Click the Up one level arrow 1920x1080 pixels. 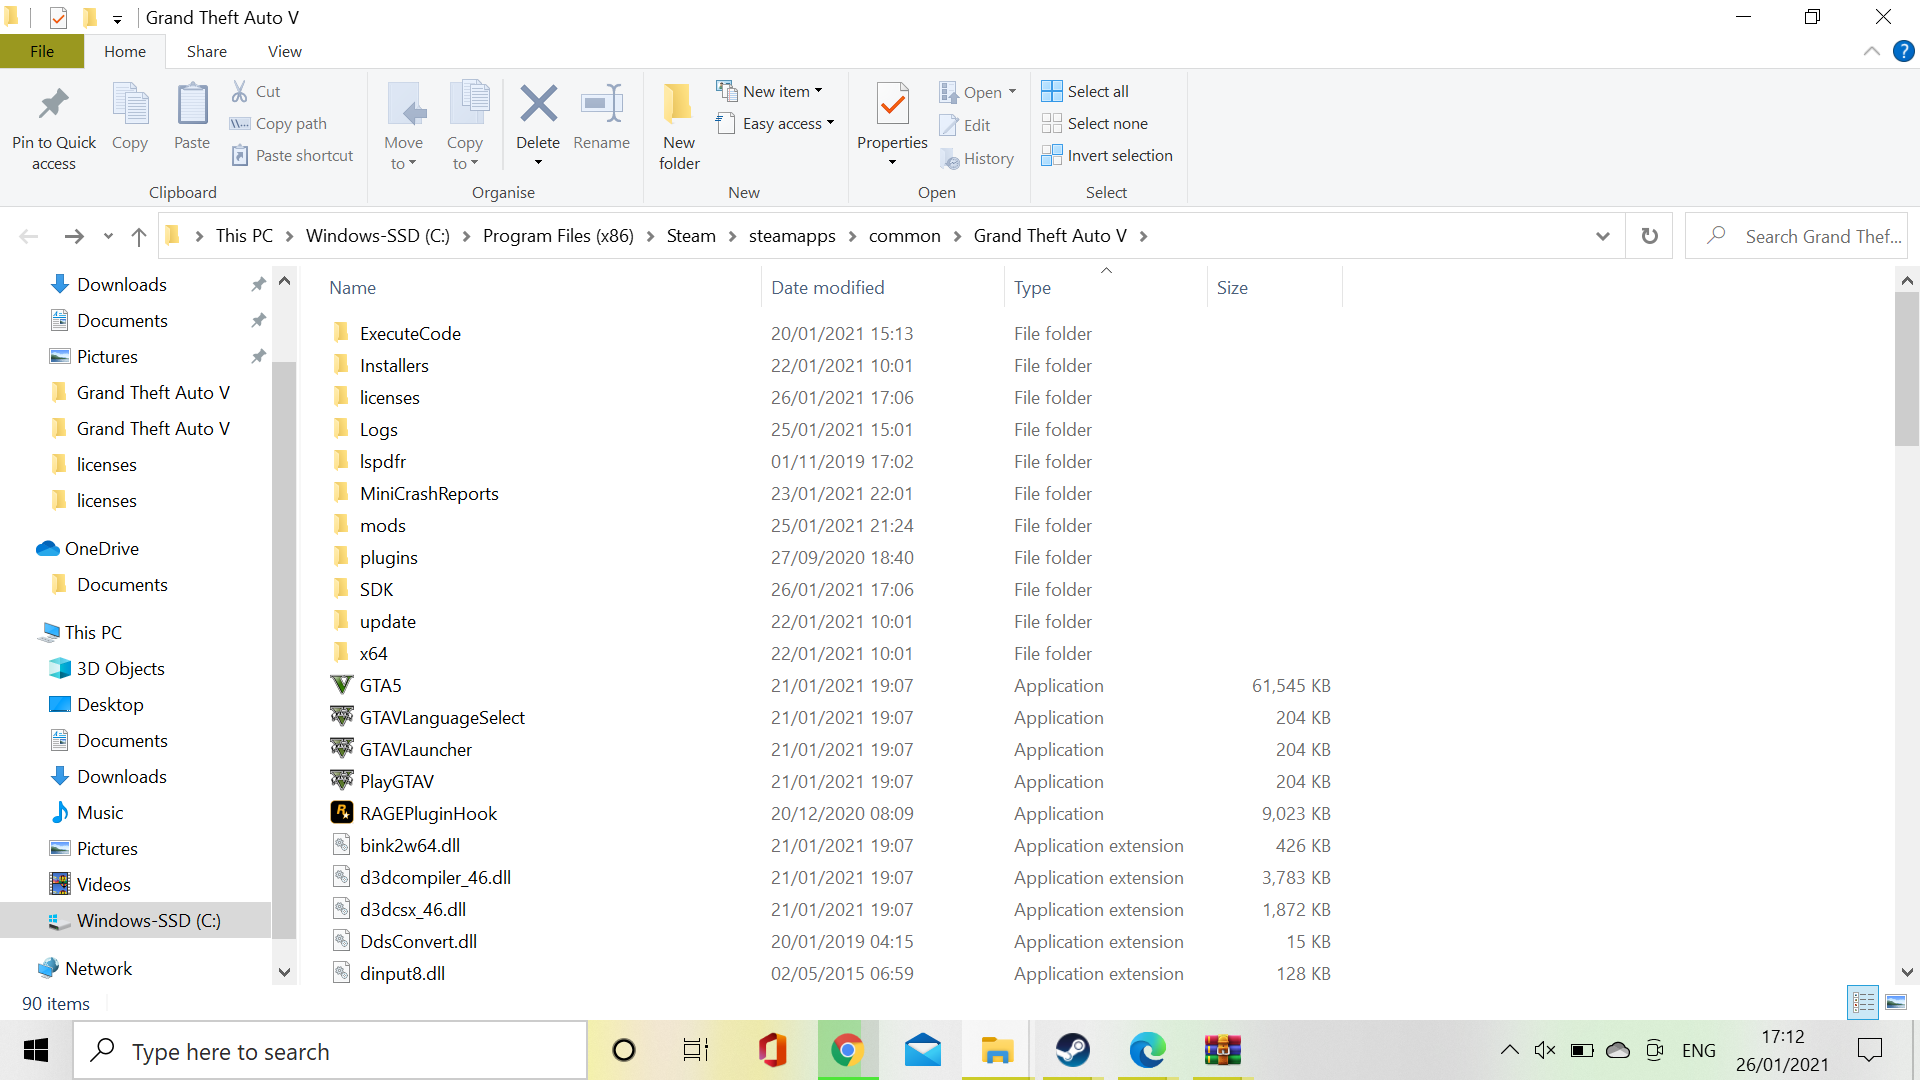[x=139, y=236]
